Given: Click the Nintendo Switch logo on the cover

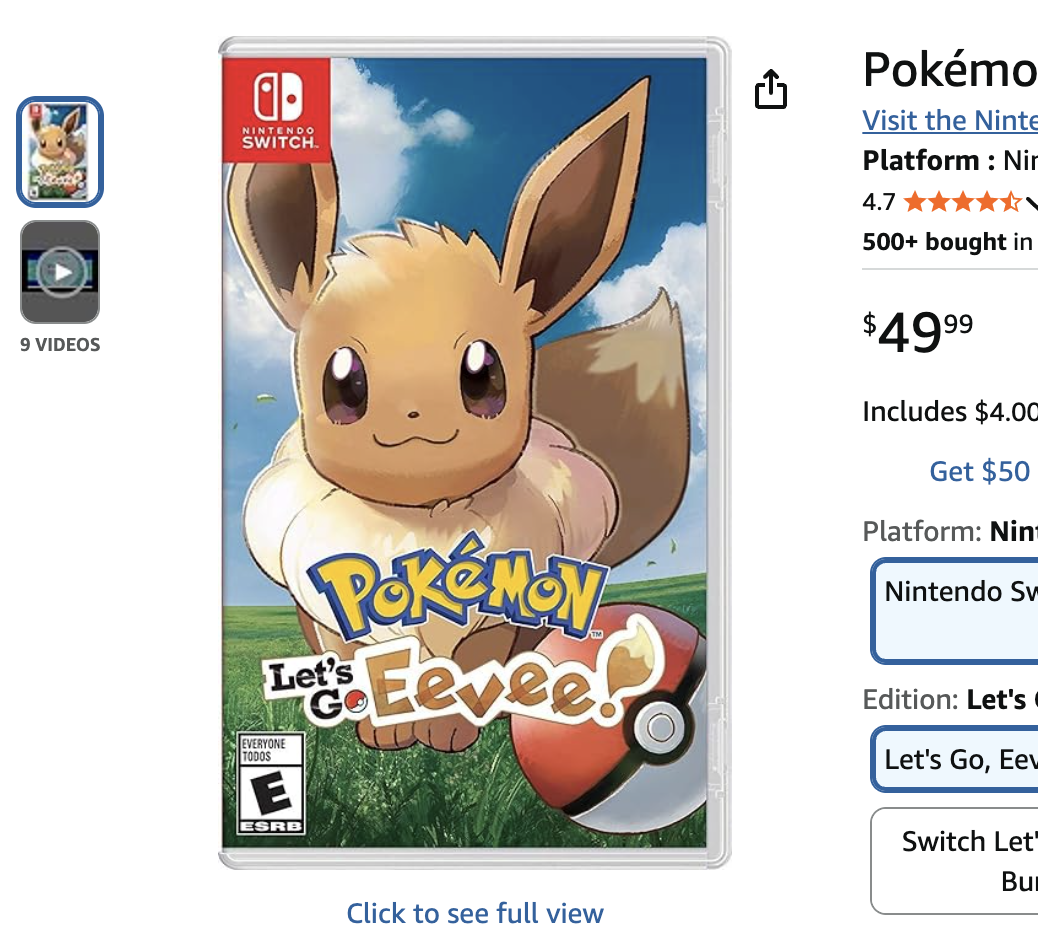Looking at the screenshot, I should click(x=277, y=110).
